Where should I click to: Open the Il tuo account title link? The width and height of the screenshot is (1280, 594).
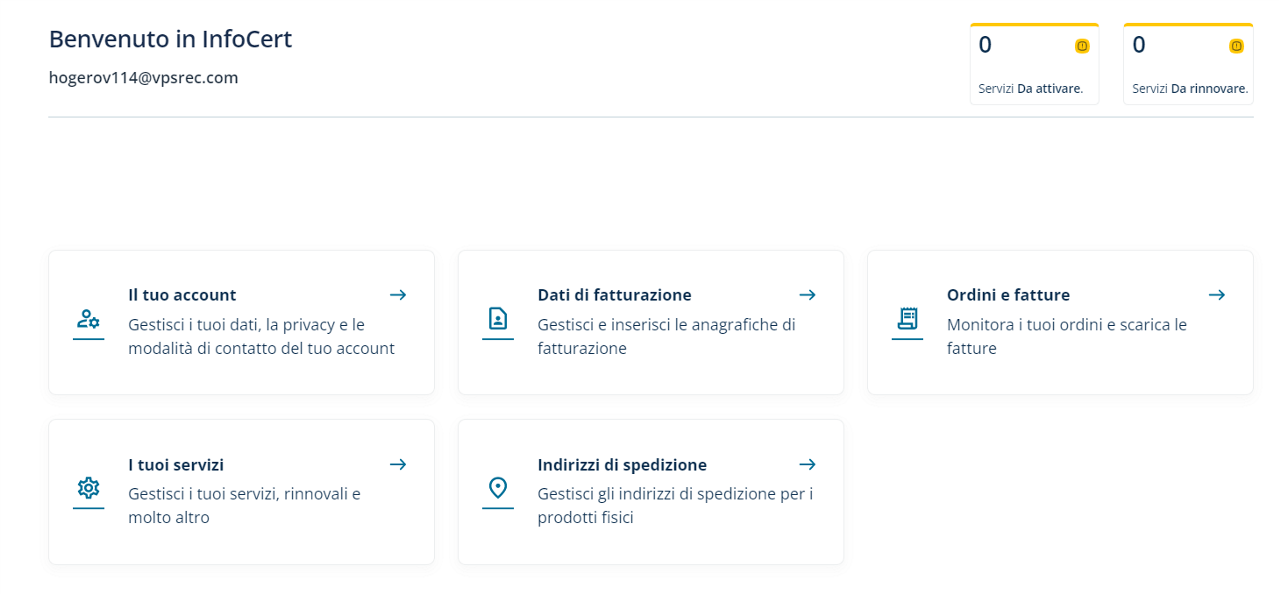(x=182, y=295)
